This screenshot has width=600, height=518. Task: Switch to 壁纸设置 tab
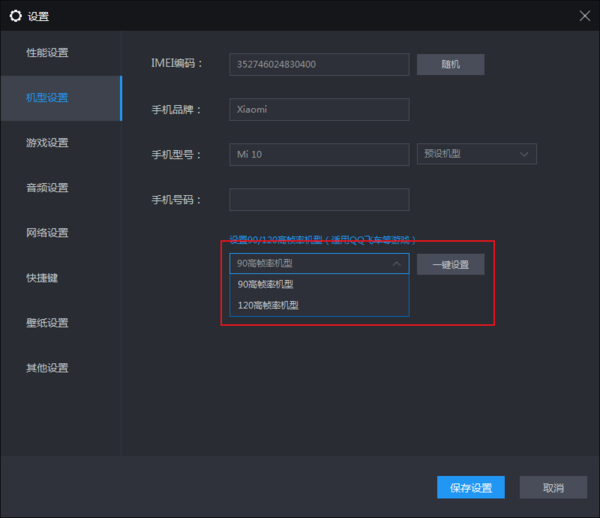(48, 323)
